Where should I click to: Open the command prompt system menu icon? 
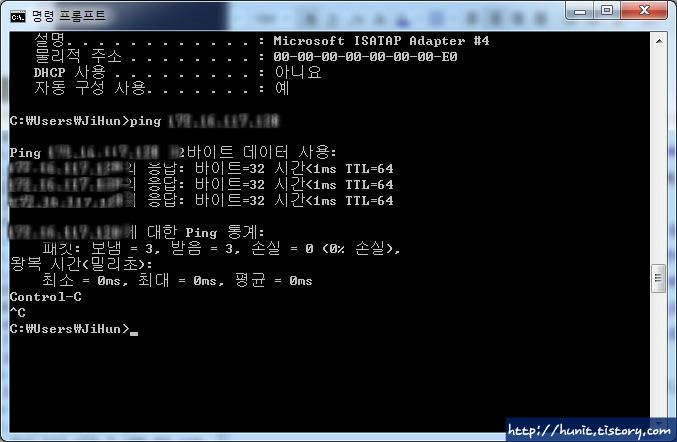tap(18, 17)
